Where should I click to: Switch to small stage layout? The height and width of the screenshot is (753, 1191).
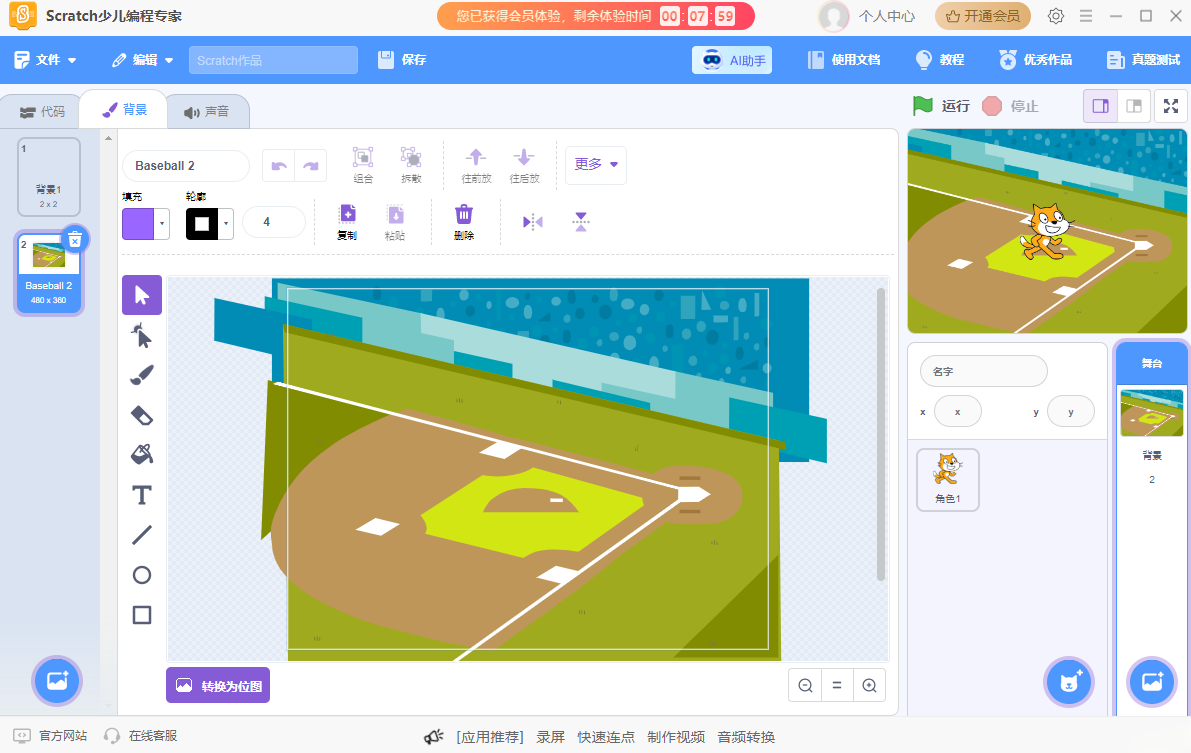1101,106
